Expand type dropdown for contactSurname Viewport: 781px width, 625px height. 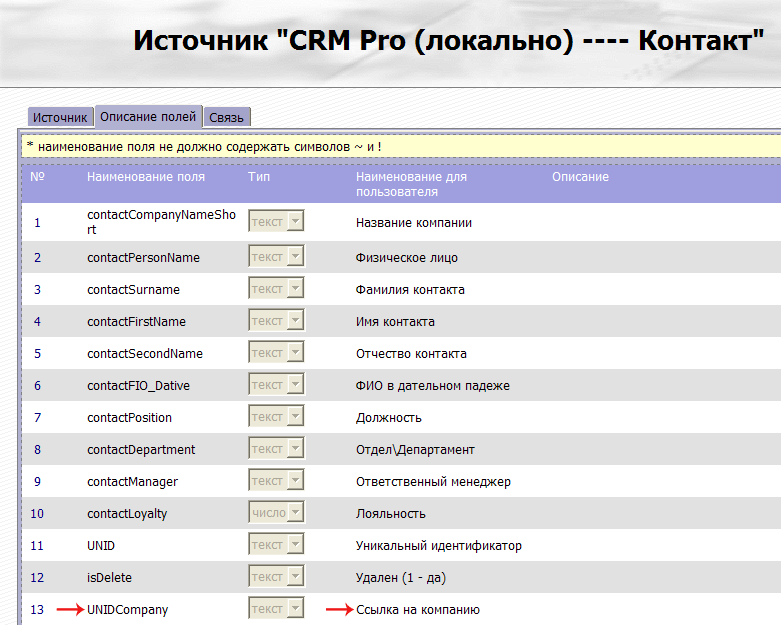click(x=276, y=288)
